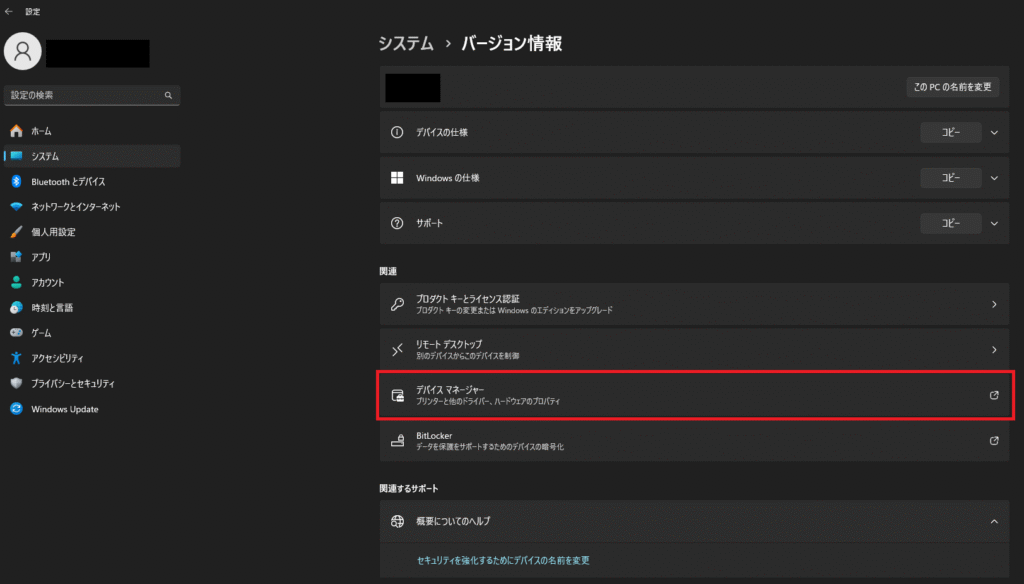Click the プライバシー shield icon

16,383
